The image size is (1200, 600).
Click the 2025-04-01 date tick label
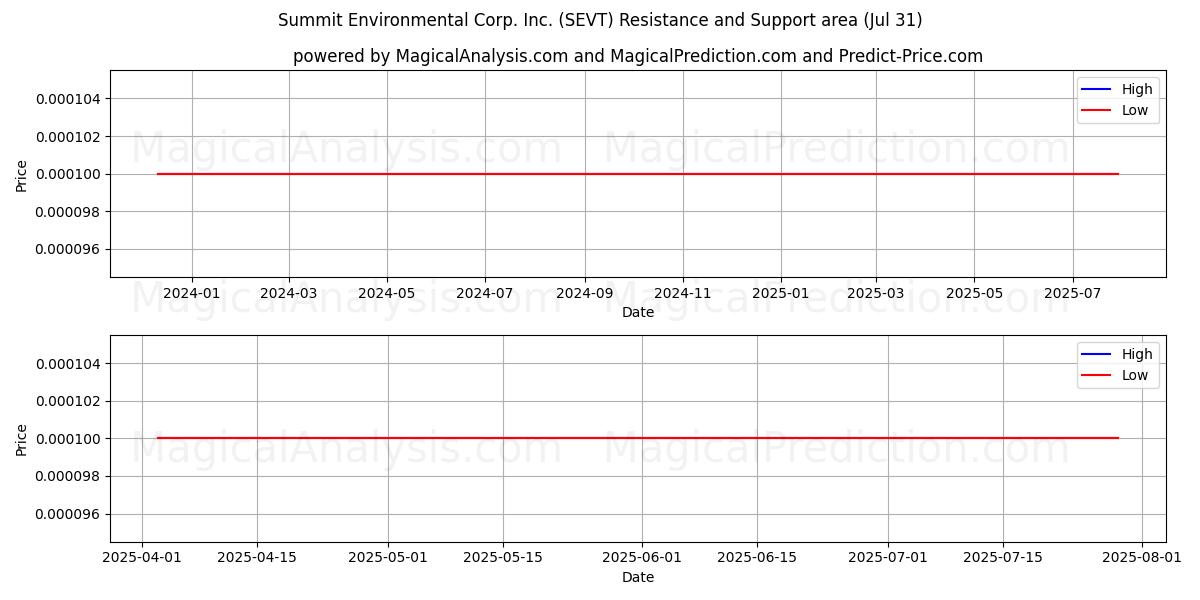(x=142, y=559)
